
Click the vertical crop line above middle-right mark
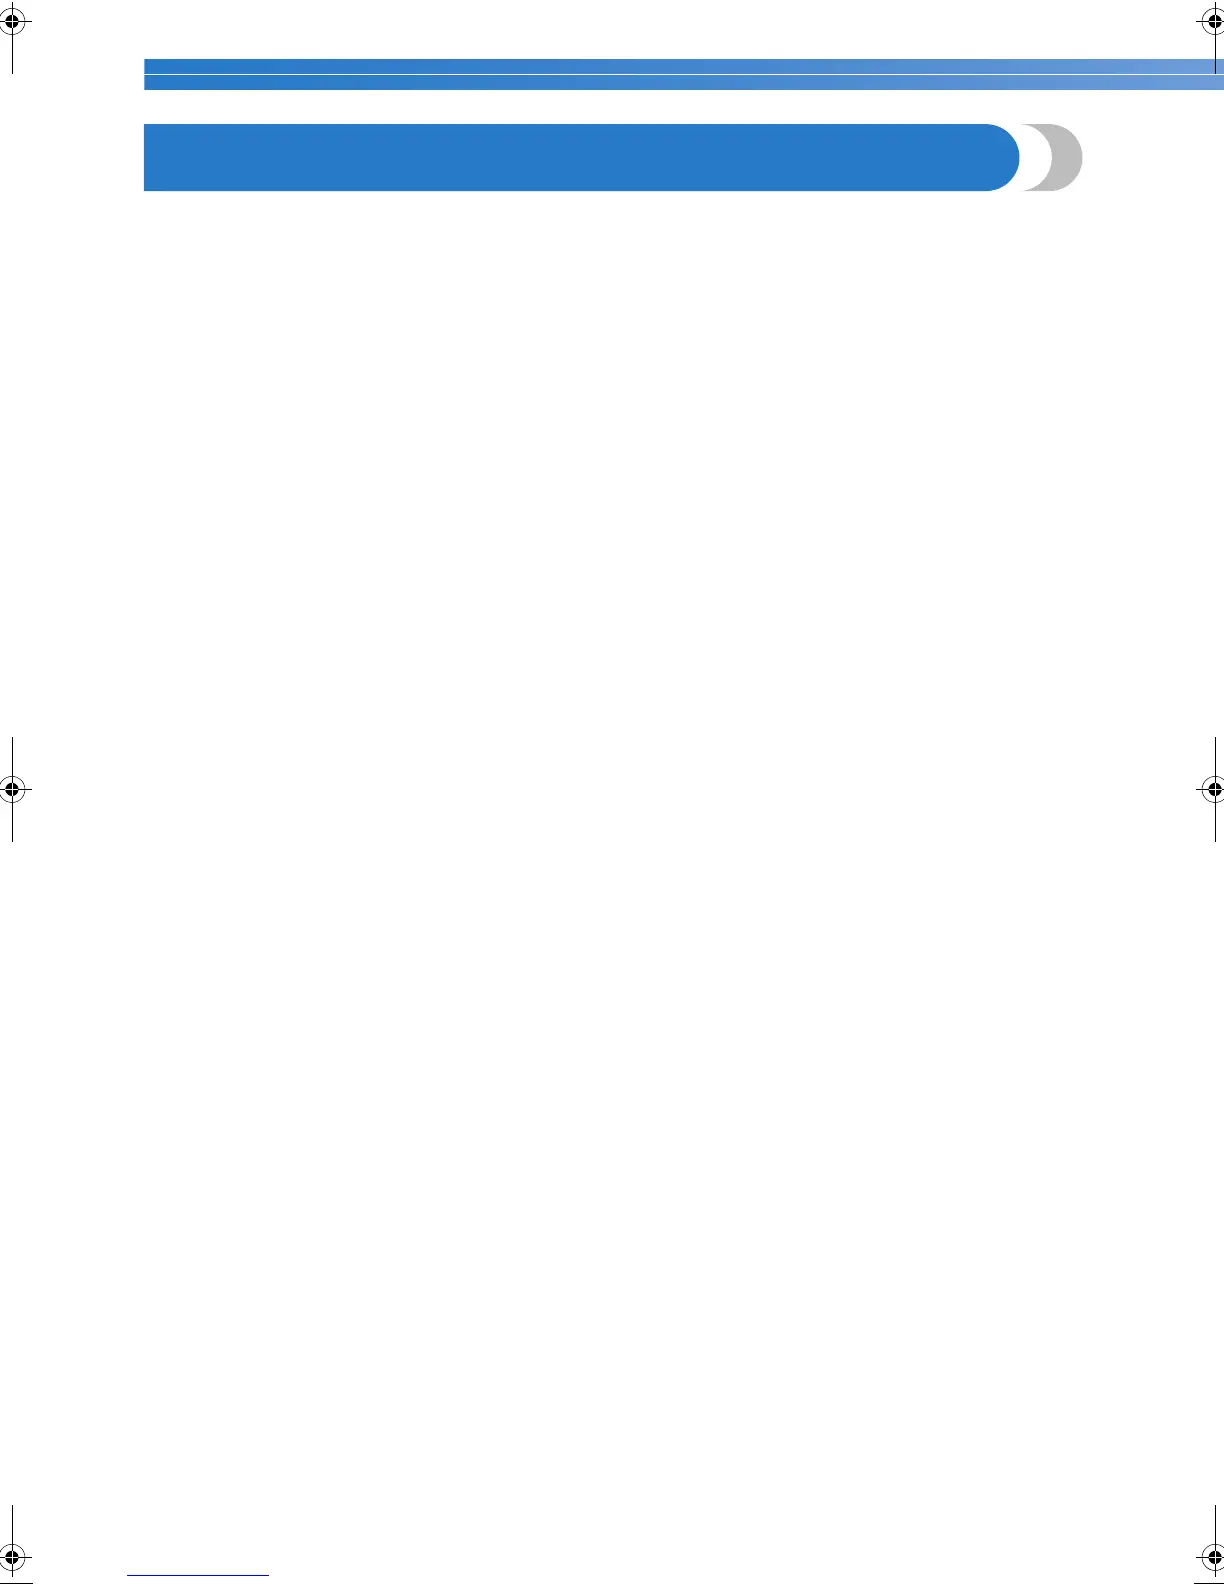[1213, 757]
